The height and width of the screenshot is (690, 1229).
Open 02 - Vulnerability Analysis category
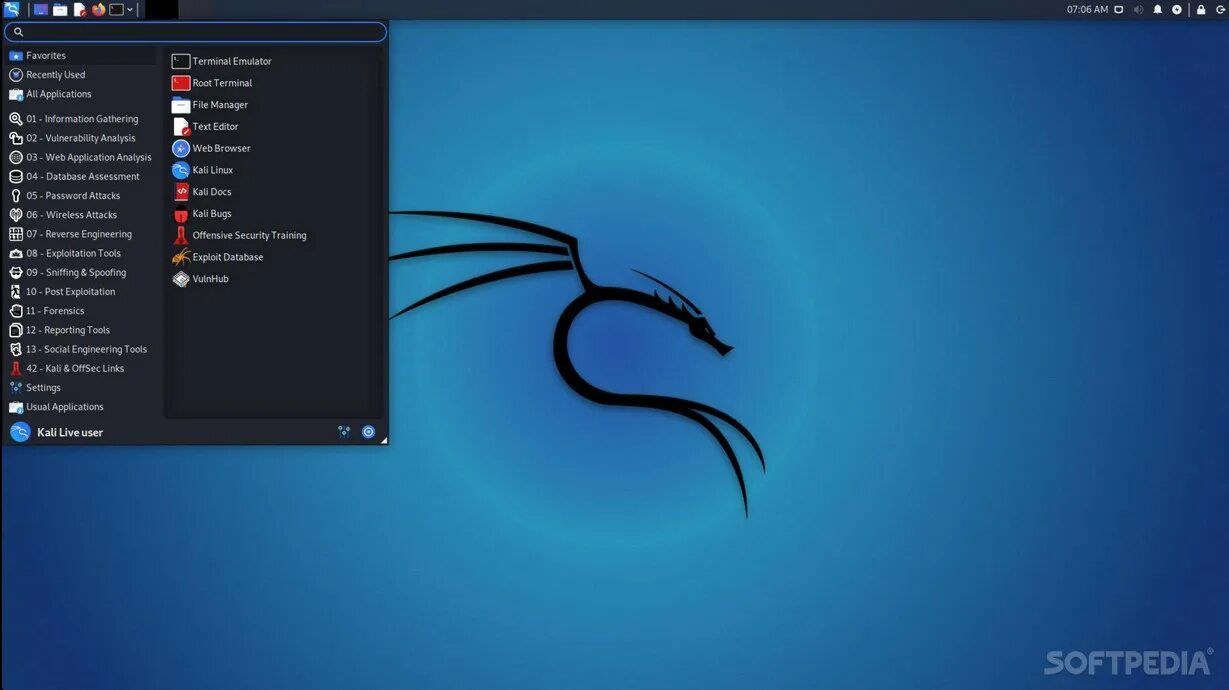coord(82,138)
